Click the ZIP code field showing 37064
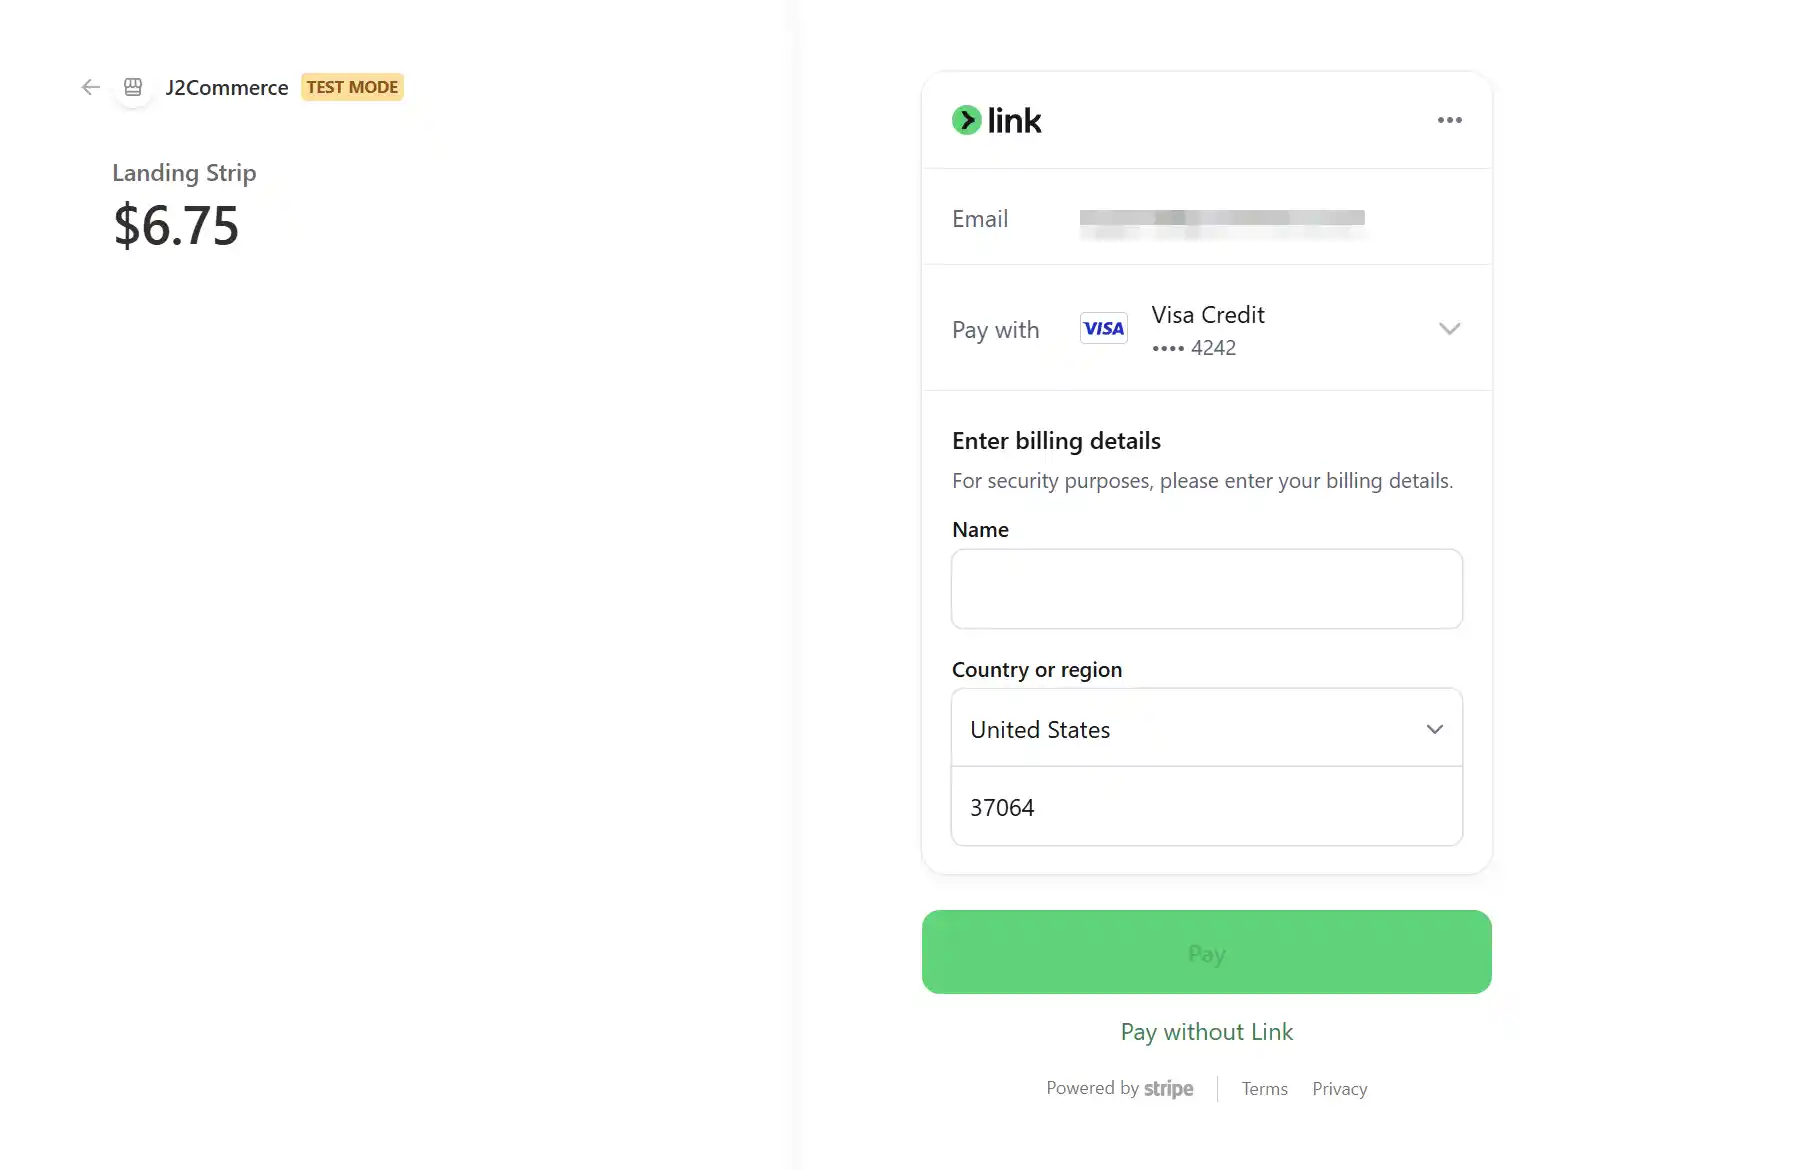The width and height of the screenshot is (1804, 1170). (1207, 807)
